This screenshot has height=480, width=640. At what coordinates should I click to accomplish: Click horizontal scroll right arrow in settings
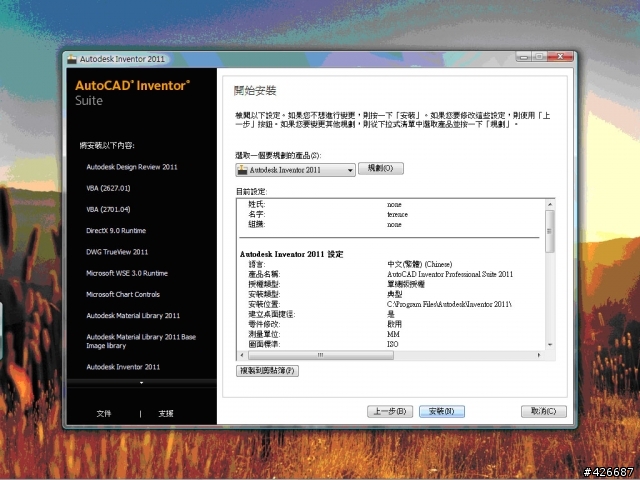pyautogui.click(x=539, y=355)
